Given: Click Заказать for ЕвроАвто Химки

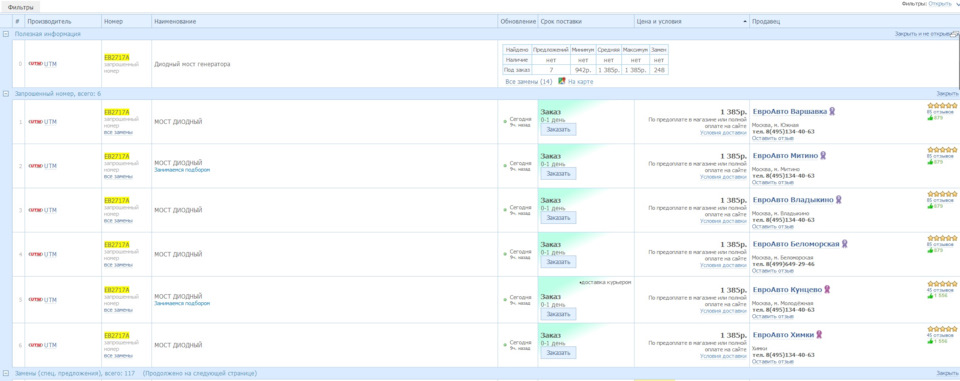Looking at the screenshot, I should coord(558,353).
